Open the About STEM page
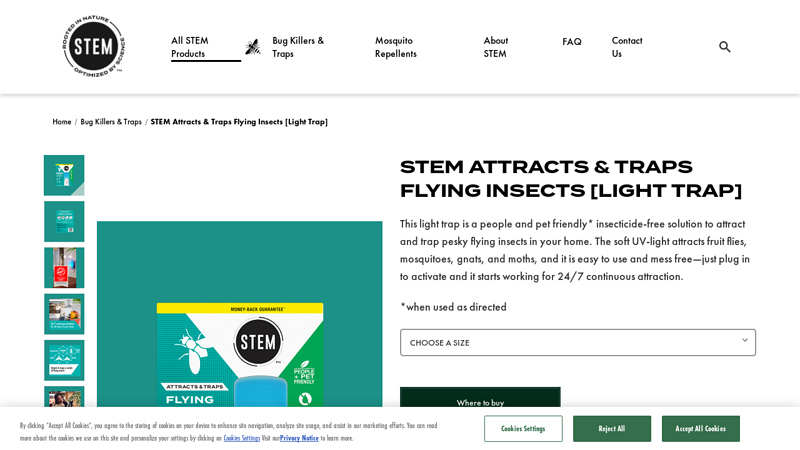Screen dimensions: 800x450 click(x=495, y=47)
